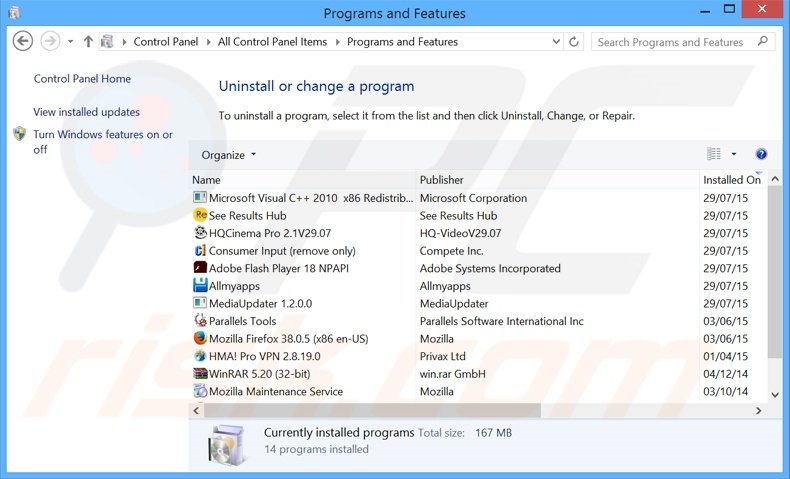Click the See Results Hub program icon
The height and width of the screenshot is (479, 790).
click(x=200, y=215)
